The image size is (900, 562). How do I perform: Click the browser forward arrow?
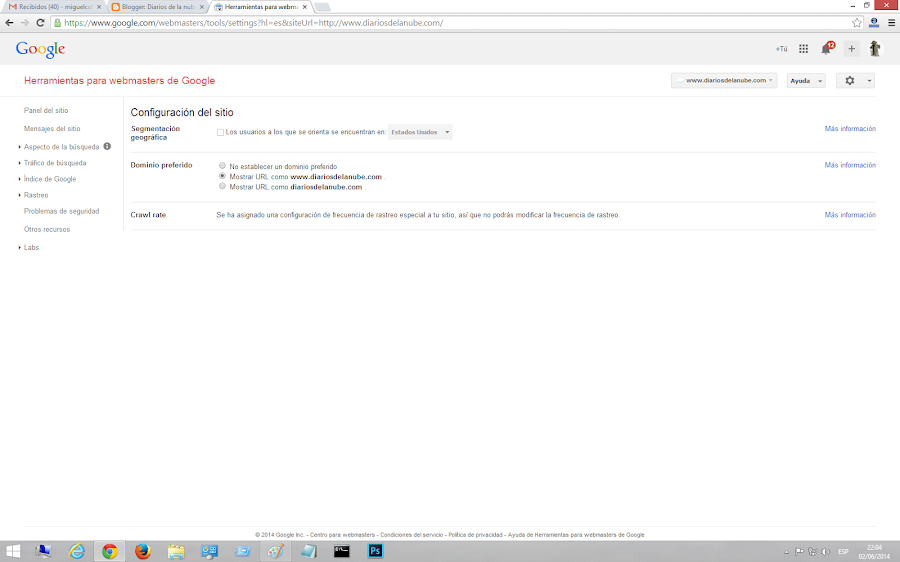tap(25, 23)
